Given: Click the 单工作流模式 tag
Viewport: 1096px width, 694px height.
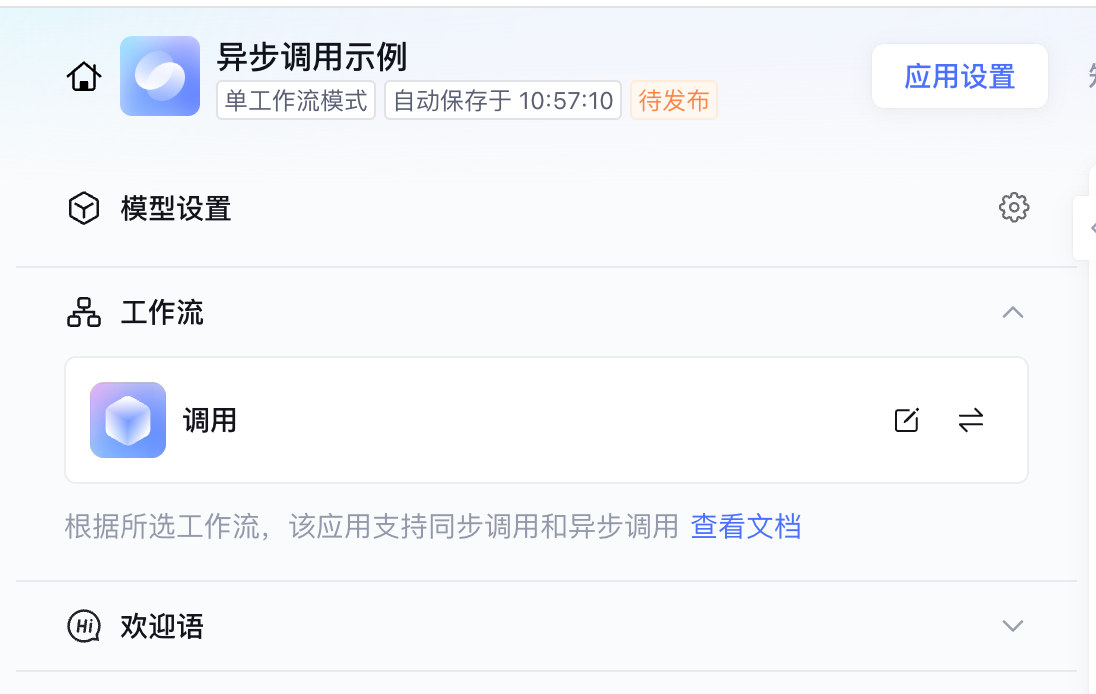Looking at the screenshot, I should [x=296, y=101].
